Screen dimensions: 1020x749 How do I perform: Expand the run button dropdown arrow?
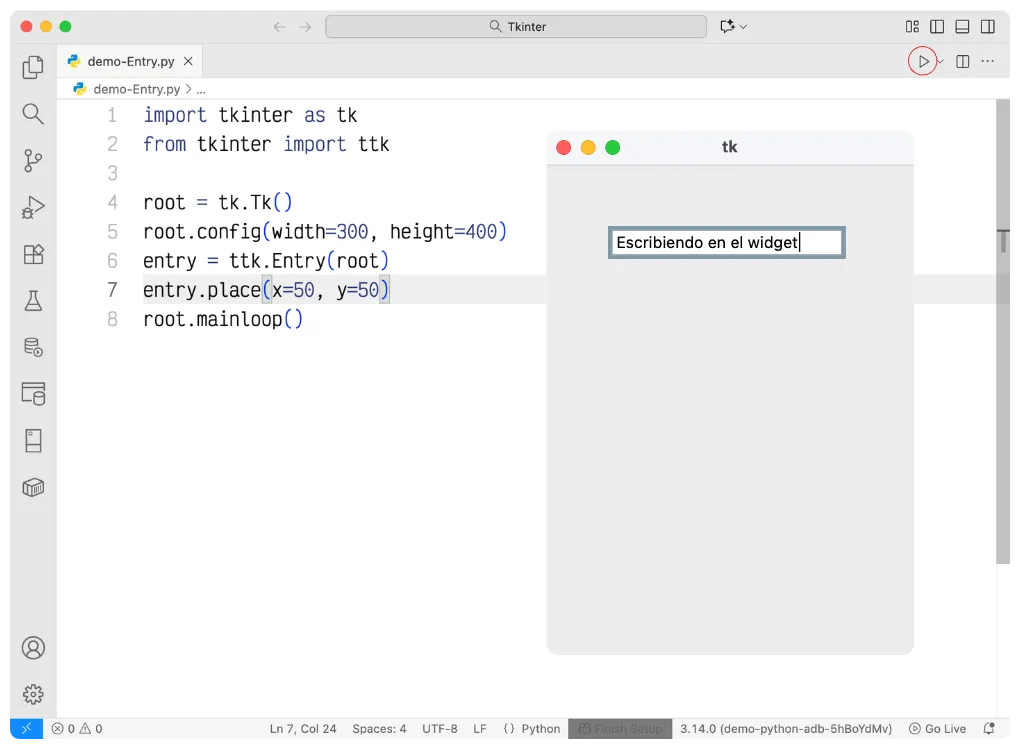click(x=941, y=62)
